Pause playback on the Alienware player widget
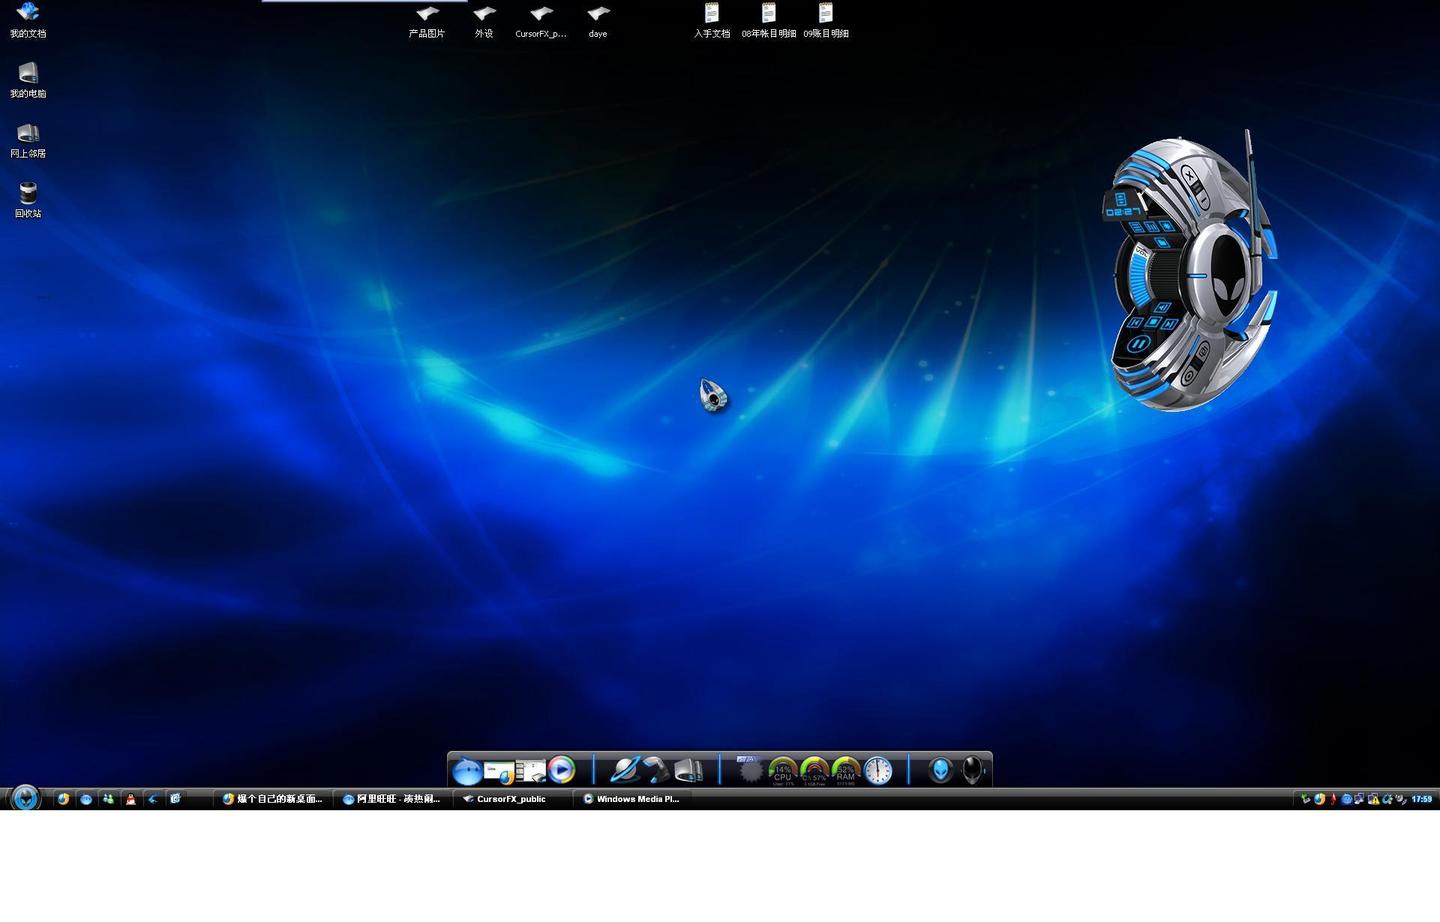The height and width of the screenshot is (922, 1440). [1138, 344]
